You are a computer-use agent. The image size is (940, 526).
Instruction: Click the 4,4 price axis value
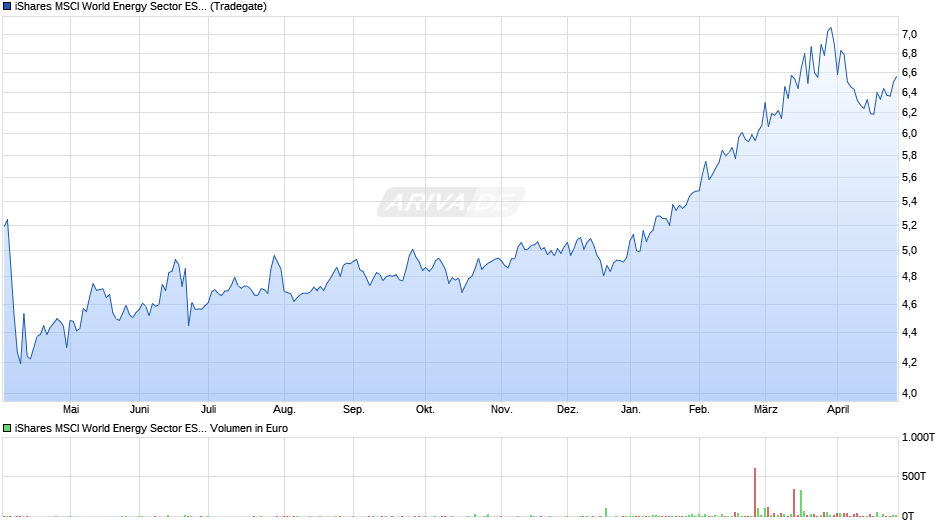tap(909, 332)
